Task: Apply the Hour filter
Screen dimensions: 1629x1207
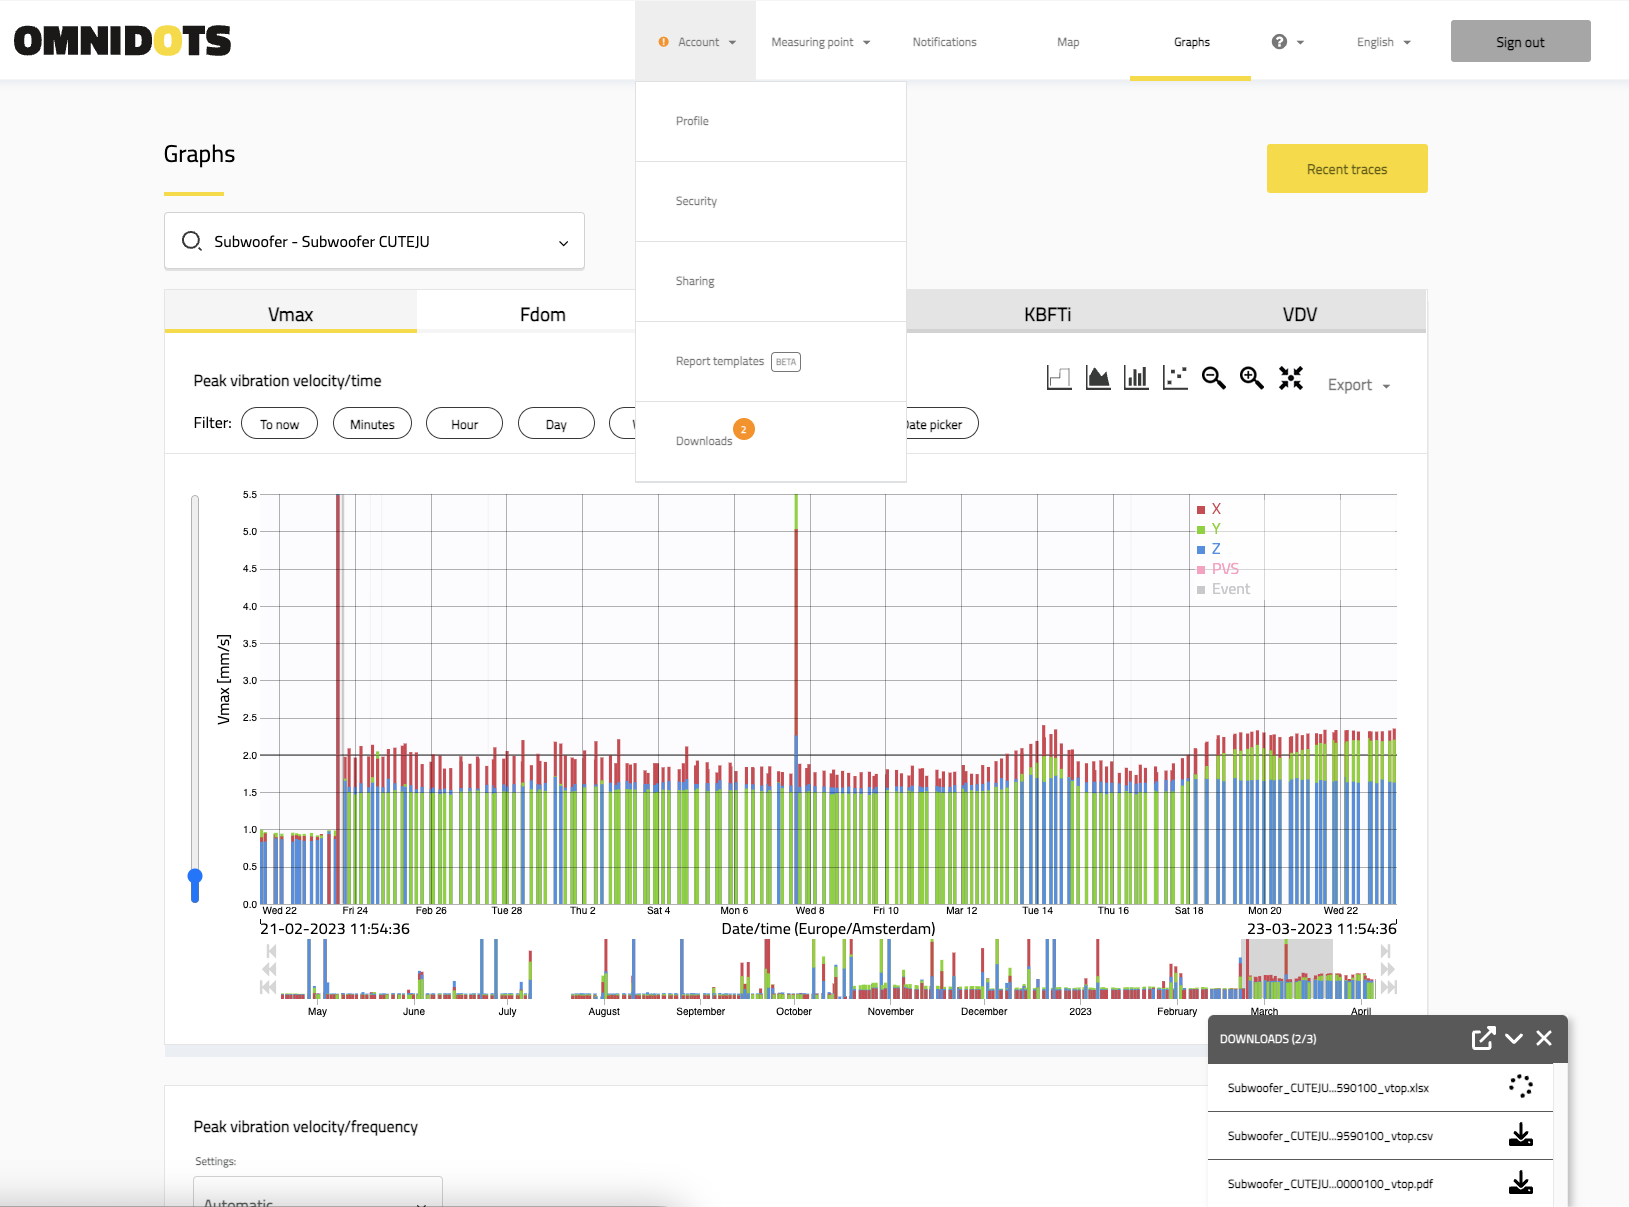Action: coord(464,424)
